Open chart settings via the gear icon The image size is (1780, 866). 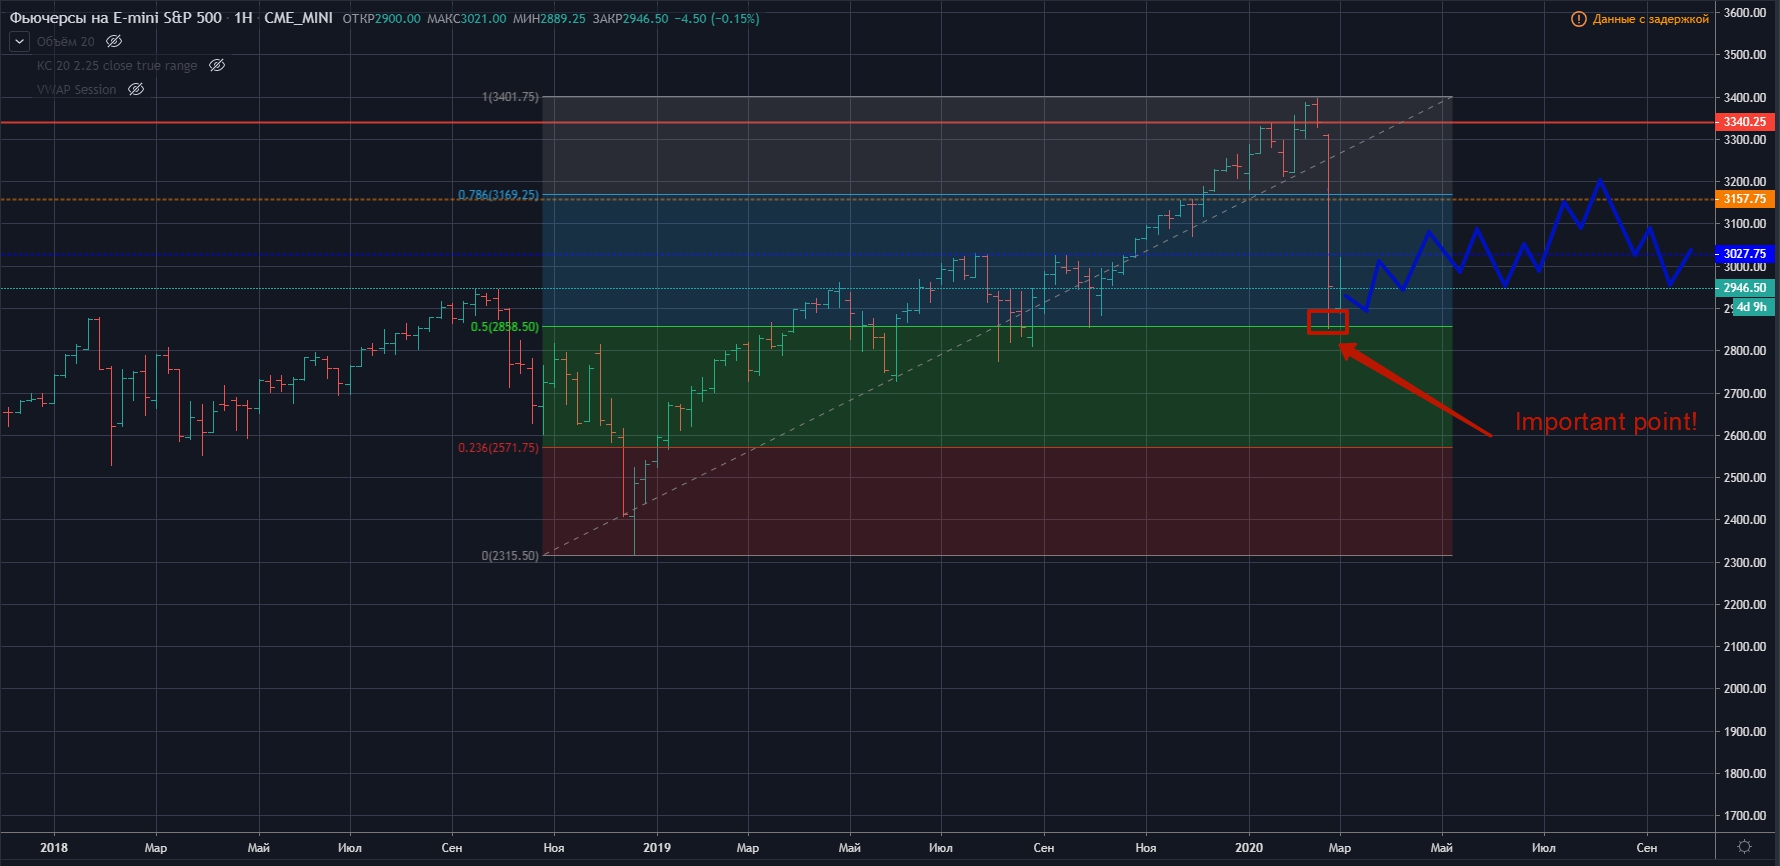click(x=1745, y=847)
